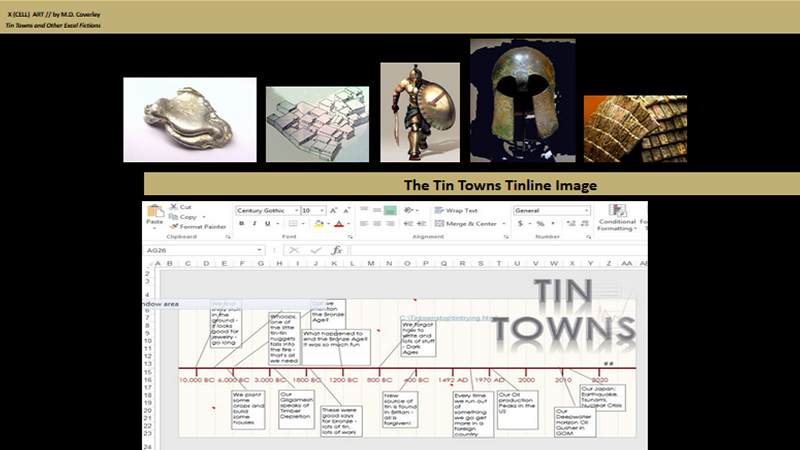800x450 pixels.
Task: Align text right
Action: pyautogui.click(x=390, y=223)
